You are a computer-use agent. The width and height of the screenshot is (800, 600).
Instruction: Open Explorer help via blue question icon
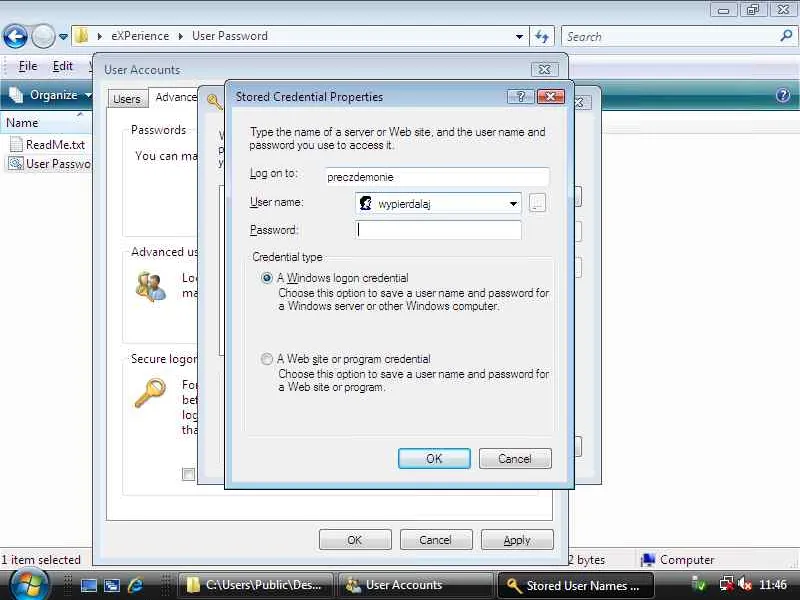pyautogui.click(x=783, y=95)
